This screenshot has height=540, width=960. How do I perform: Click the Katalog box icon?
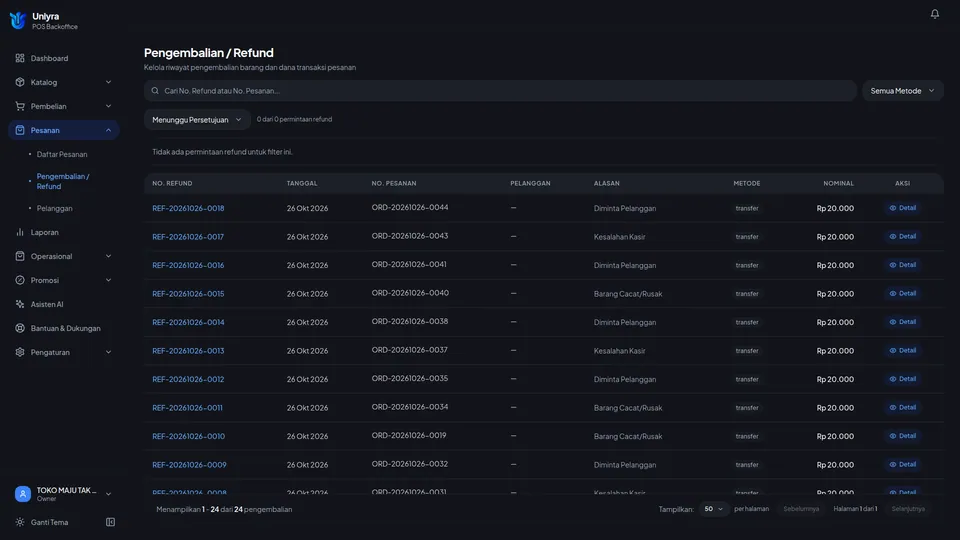point(20,82)
